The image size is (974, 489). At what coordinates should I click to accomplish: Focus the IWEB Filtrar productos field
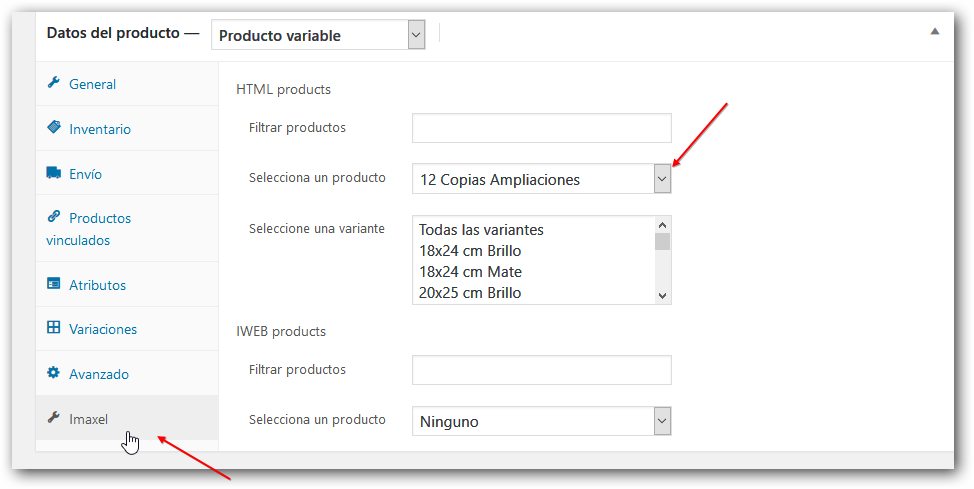click(x=542, y=370)
